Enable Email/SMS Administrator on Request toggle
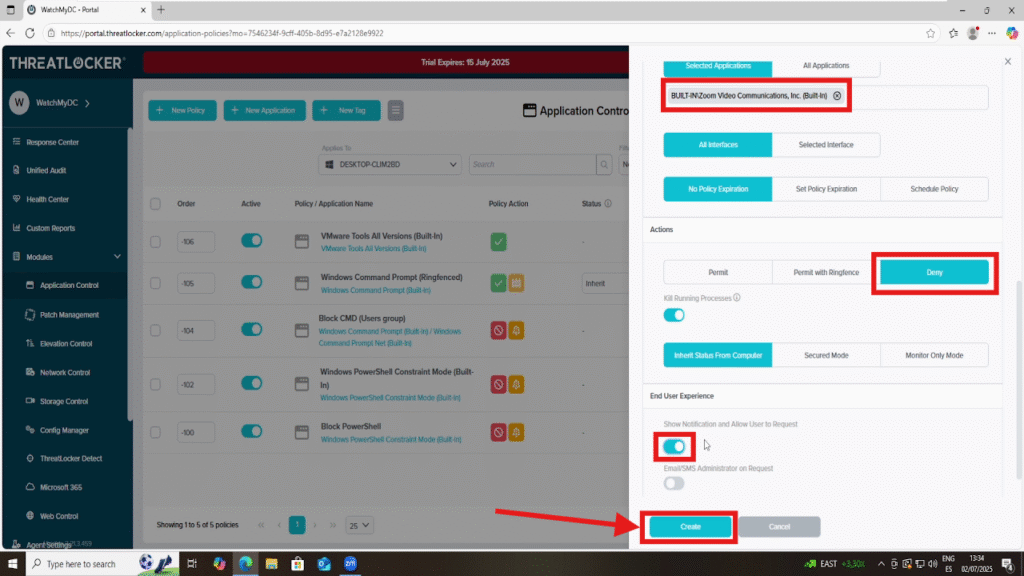Viewport: 1024px width, 576px height. [x=673, y=484]
